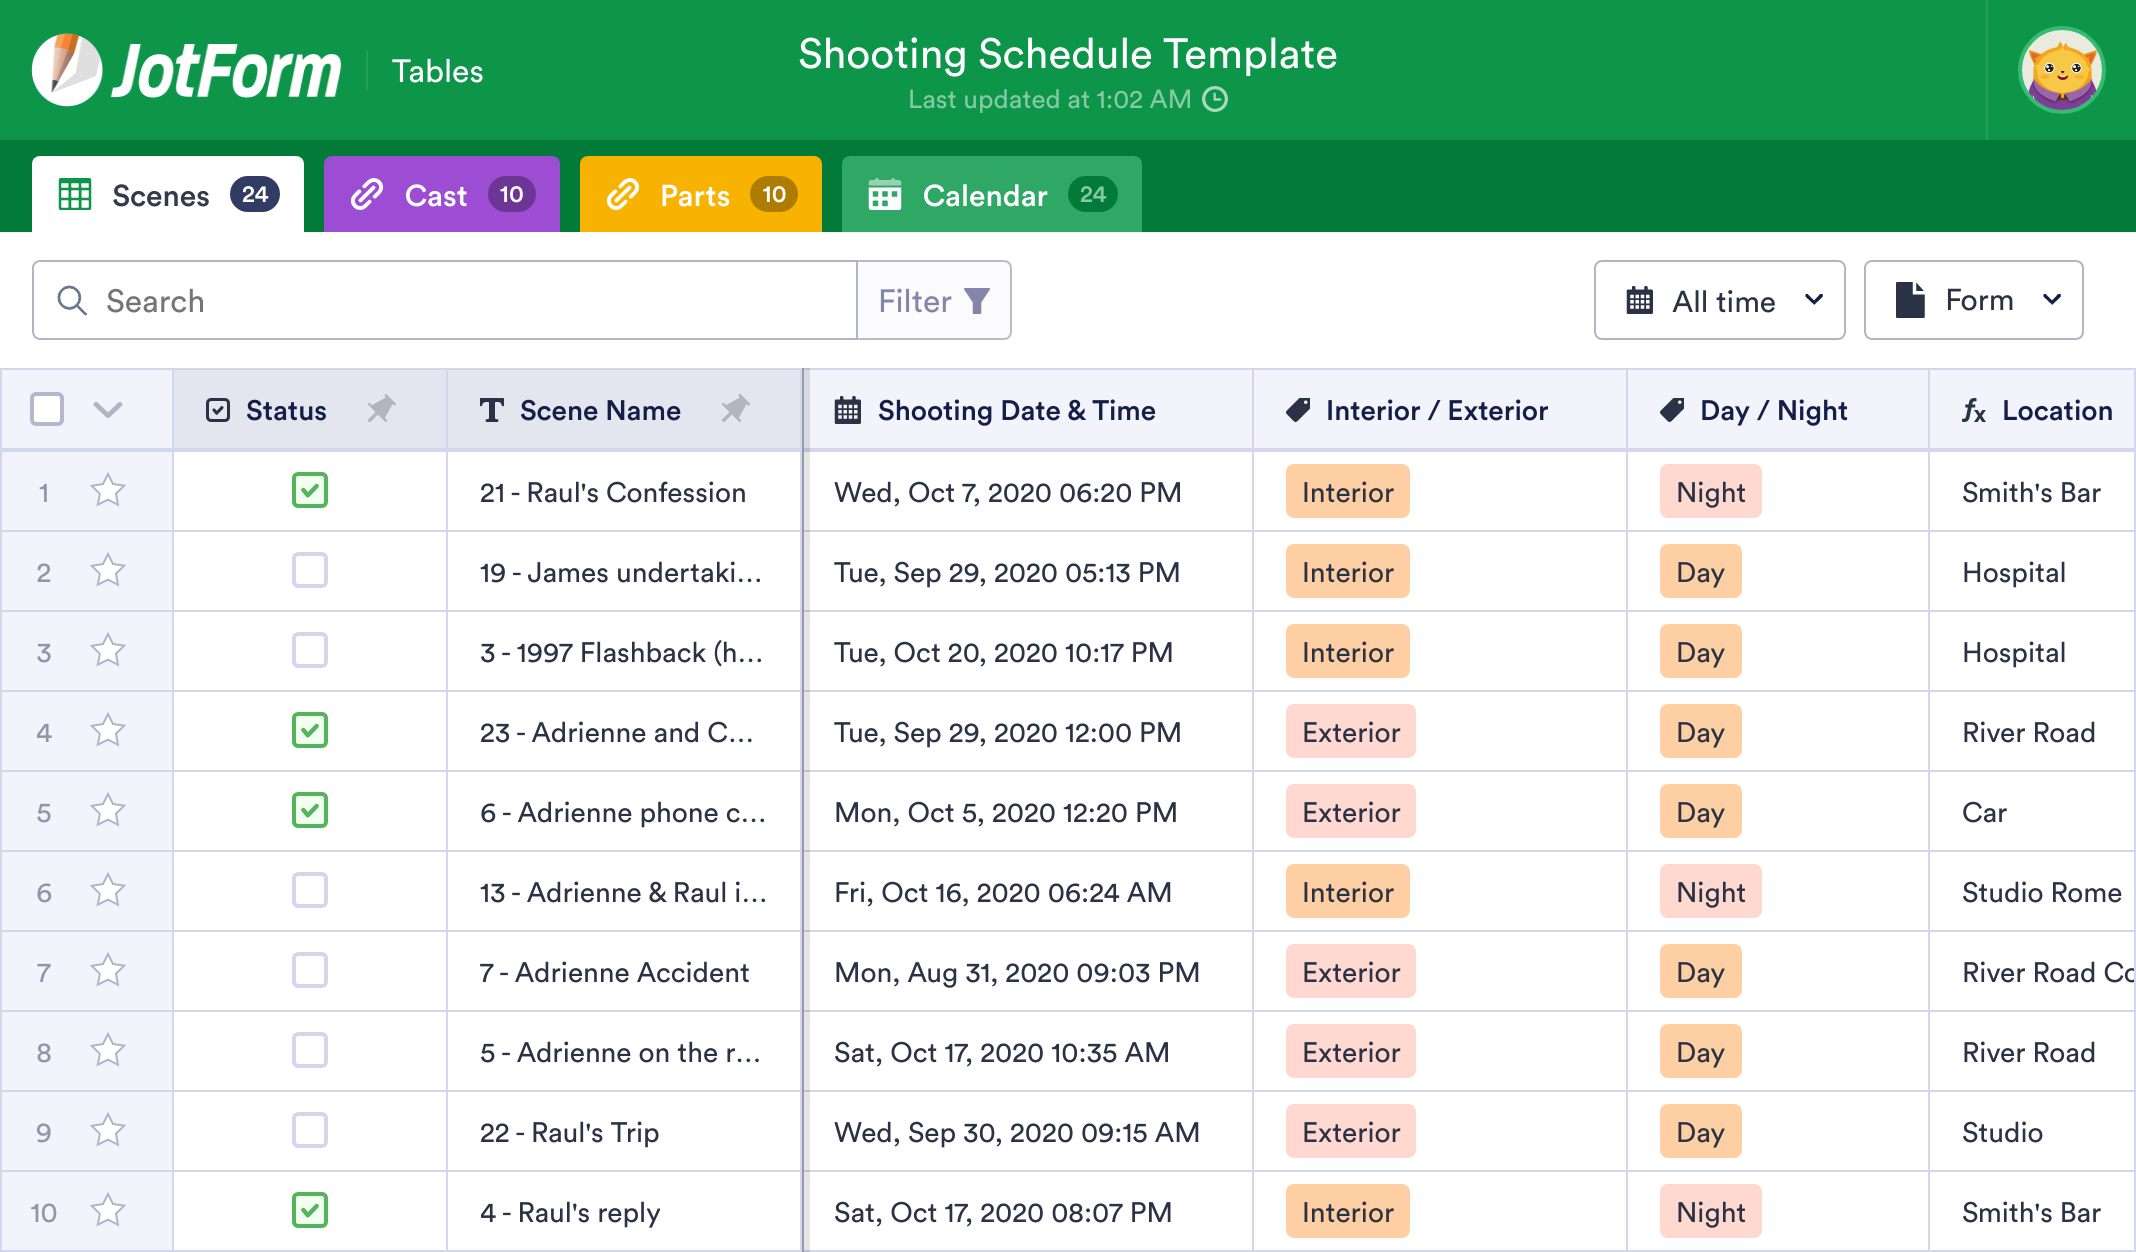Expand the All time date dropdown
This screenshot has height=1252, width=2136.
1719,301
